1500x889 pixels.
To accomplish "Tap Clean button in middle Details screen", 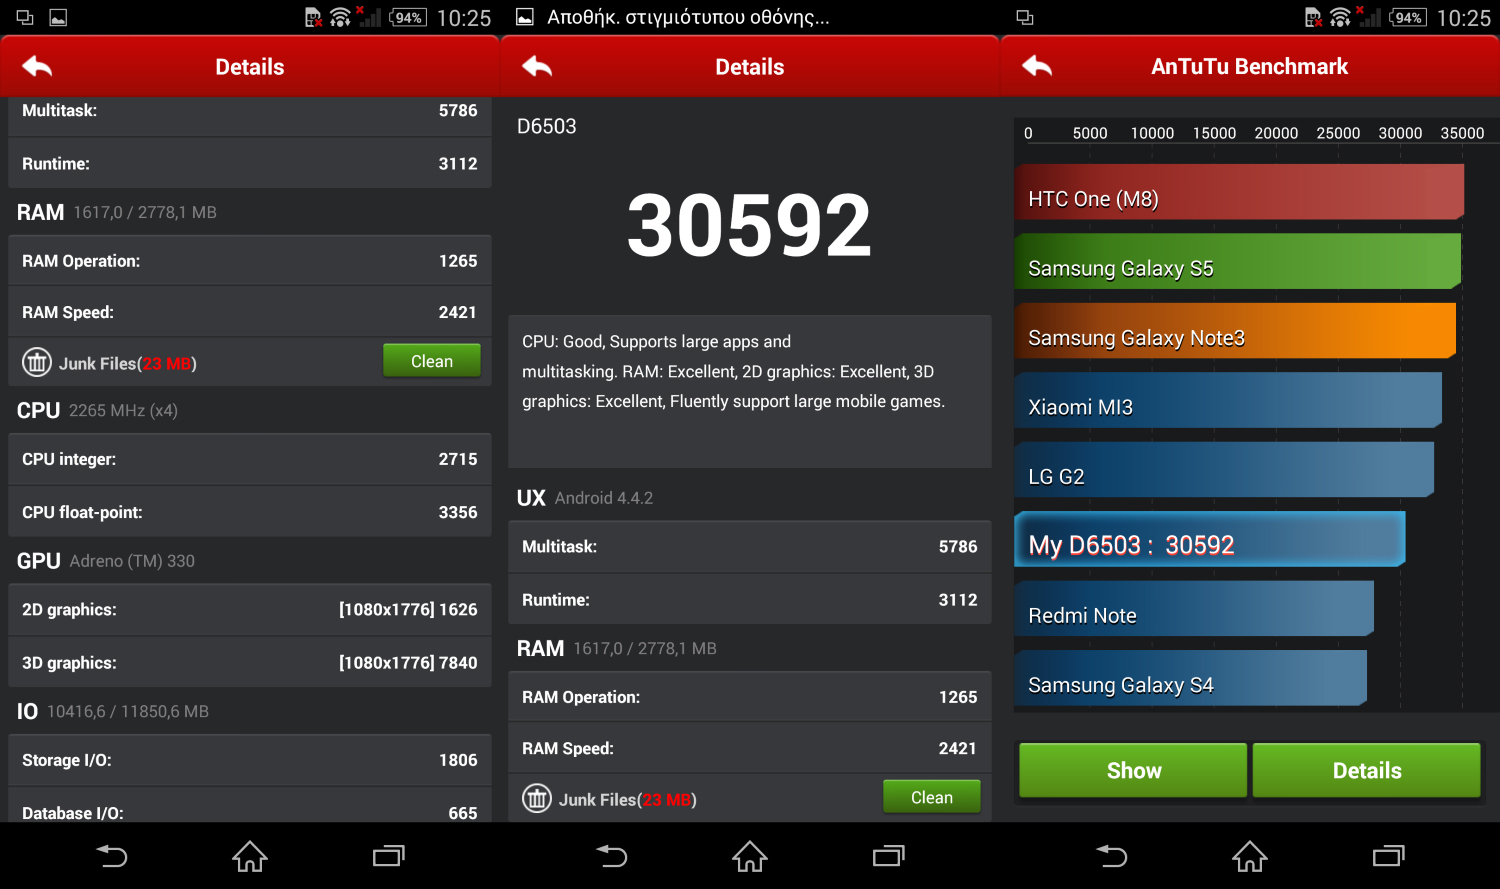I will 932,797.
